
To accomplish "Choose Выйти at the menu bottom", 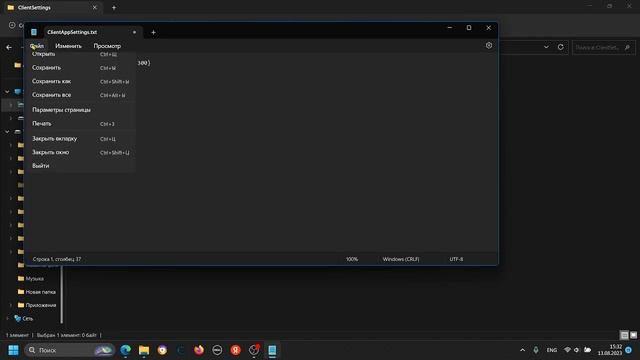I will [x=81, y=166].
